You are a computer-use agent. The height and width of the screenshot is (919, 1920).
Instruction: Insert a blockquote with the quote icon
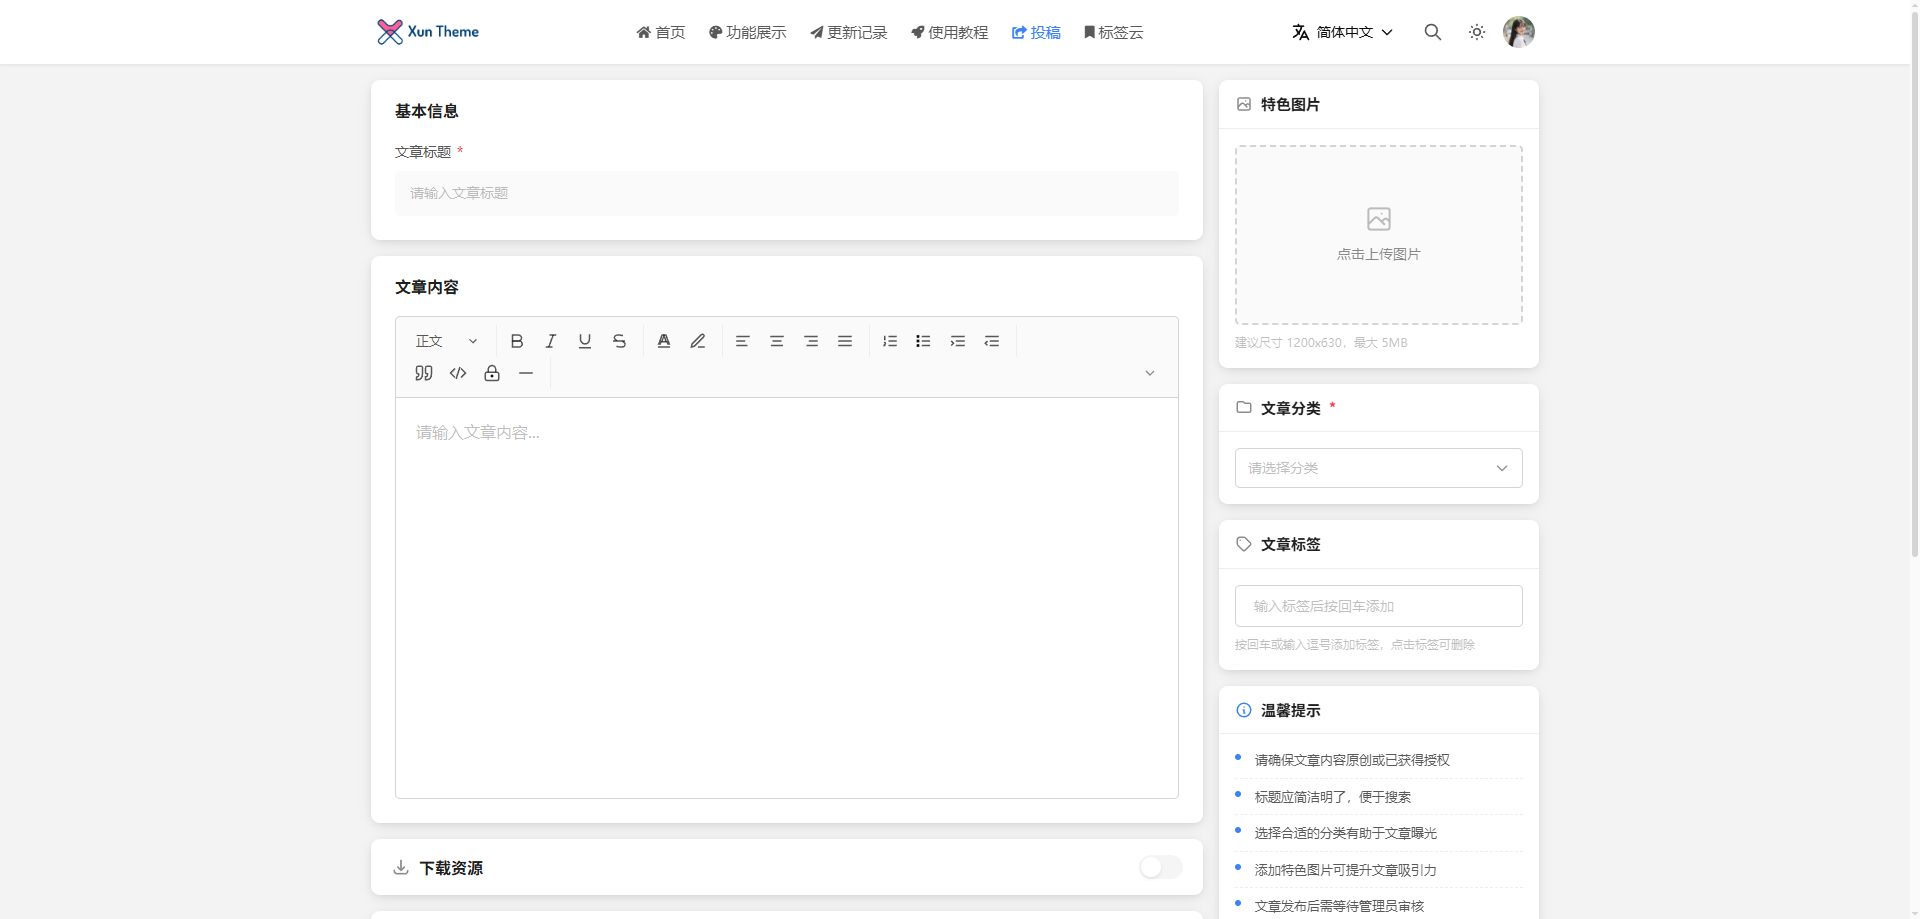[x=424, y=373]
